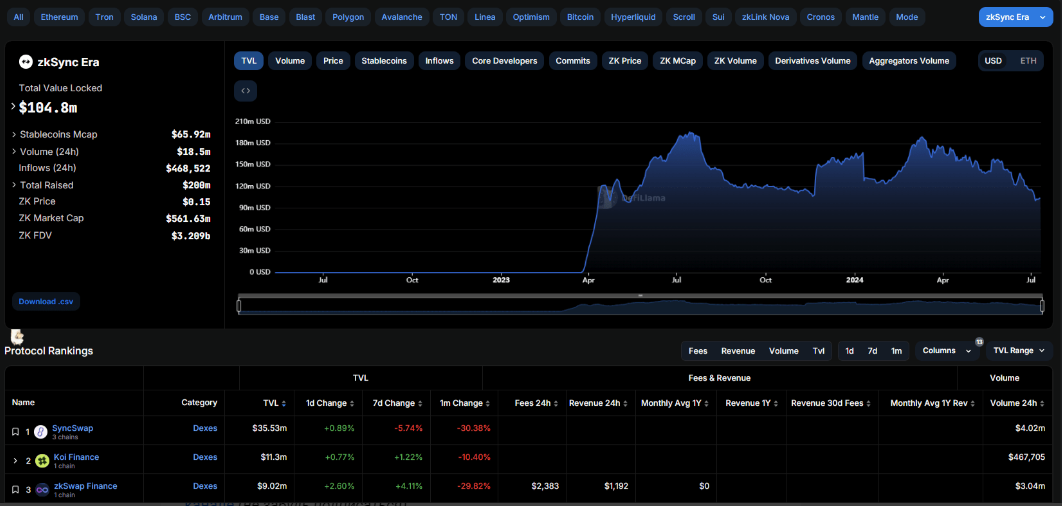
Task: Open the zkSwap Finance Dexes category link
Action: pyautogui.click(x=205, y=486)
